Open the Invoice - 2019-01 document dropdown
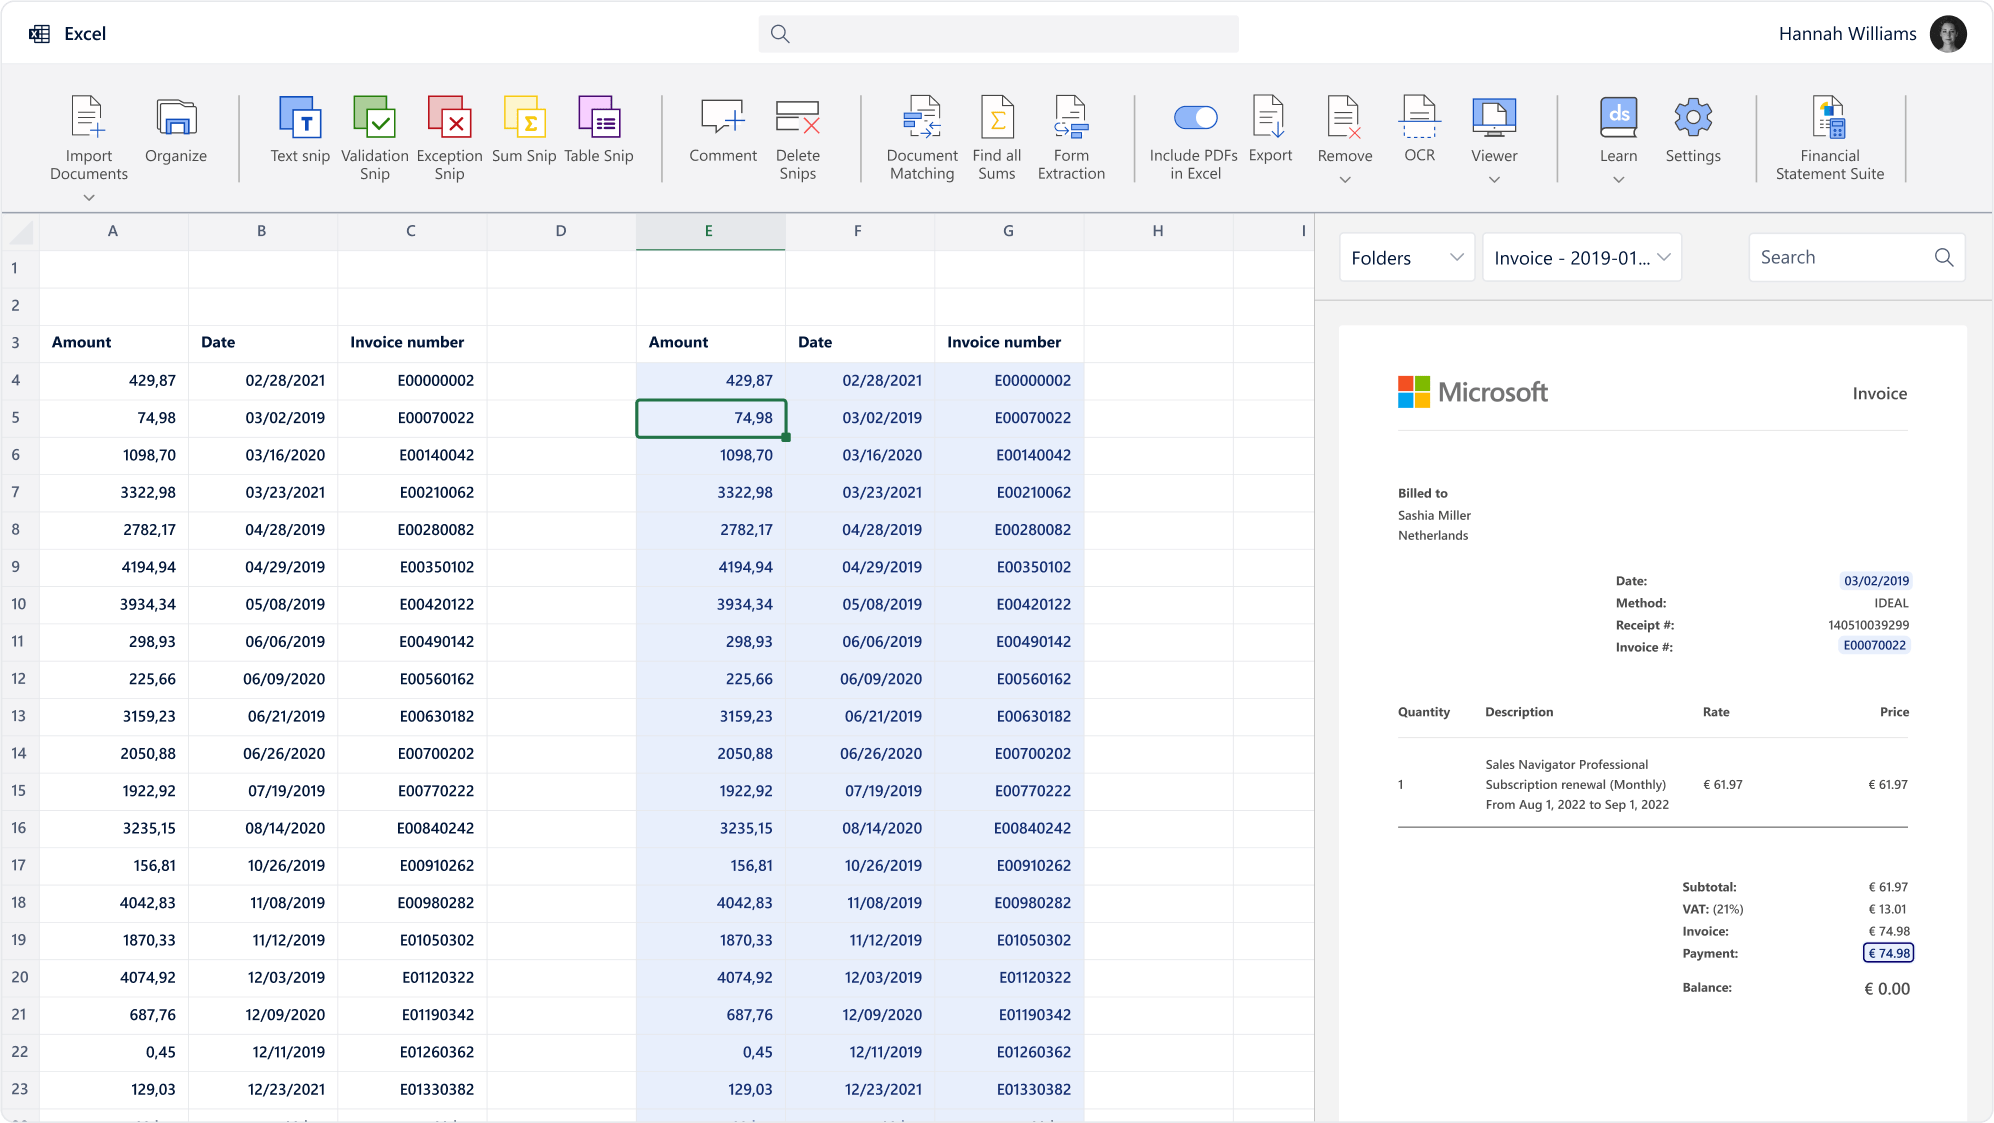Image resolution: width=1994 pixels, height=1123 pixels. (x=1581, y=258)
